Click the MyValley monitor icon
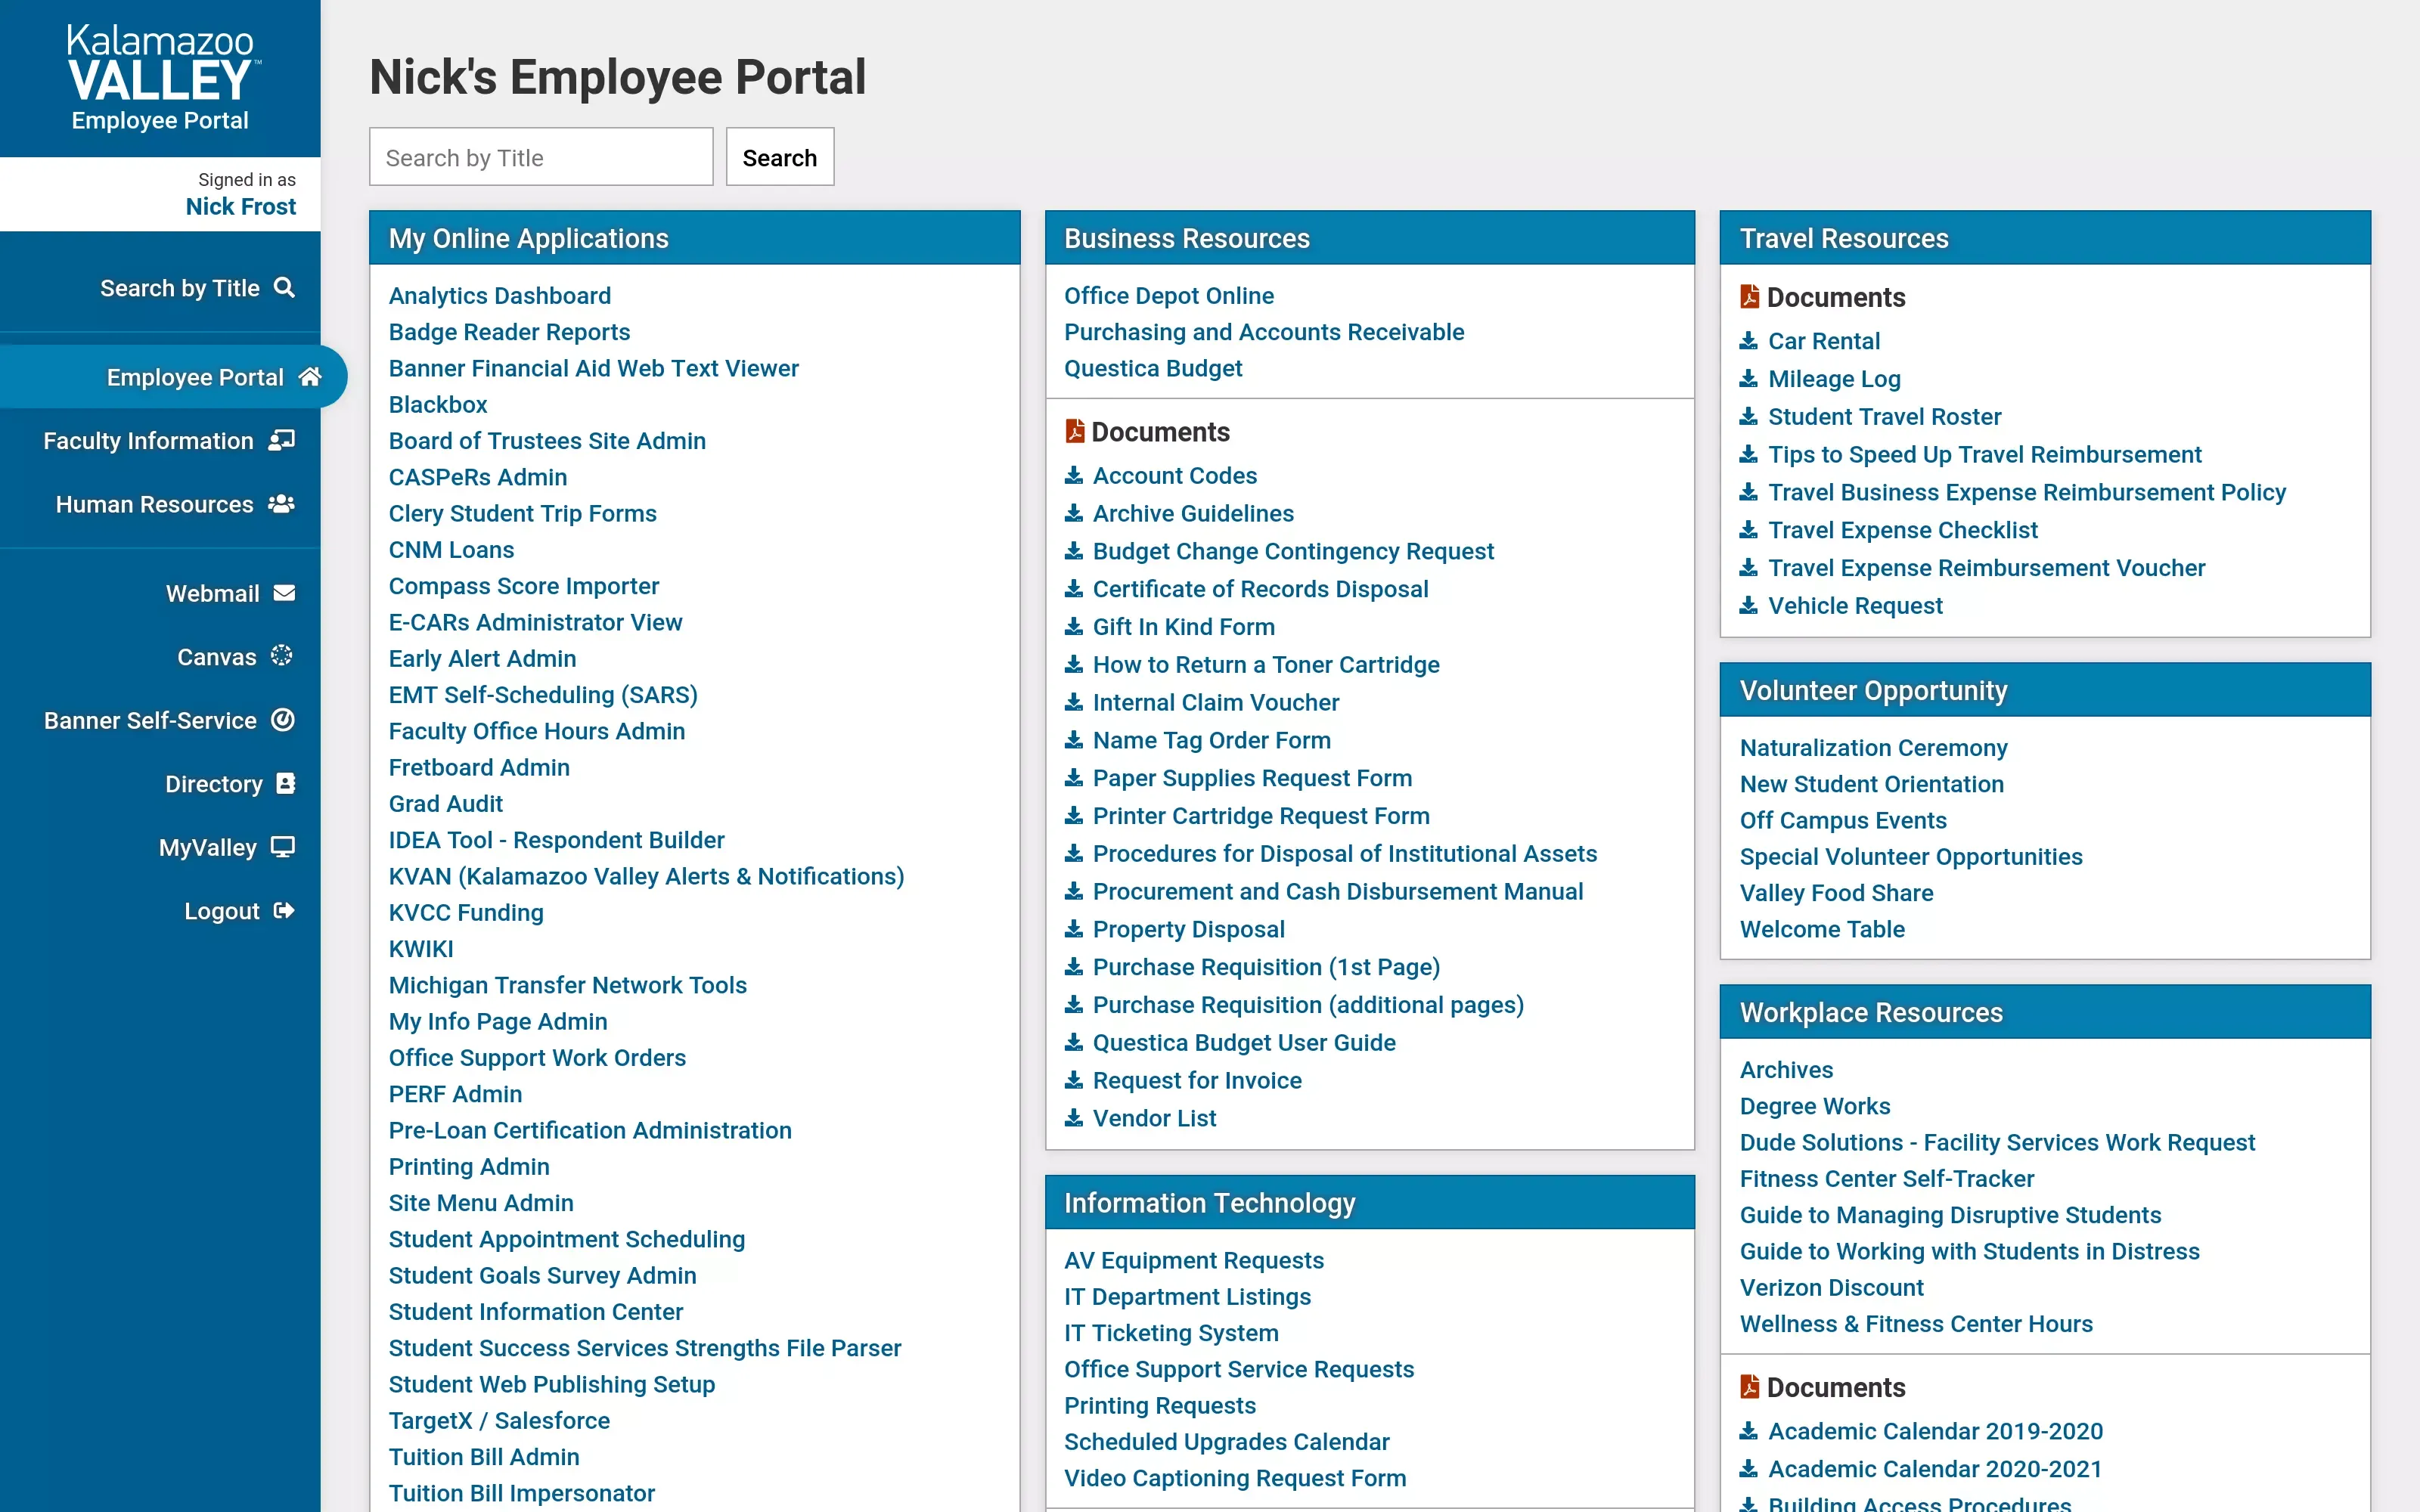The image size is (2420, 1512). 283,846
